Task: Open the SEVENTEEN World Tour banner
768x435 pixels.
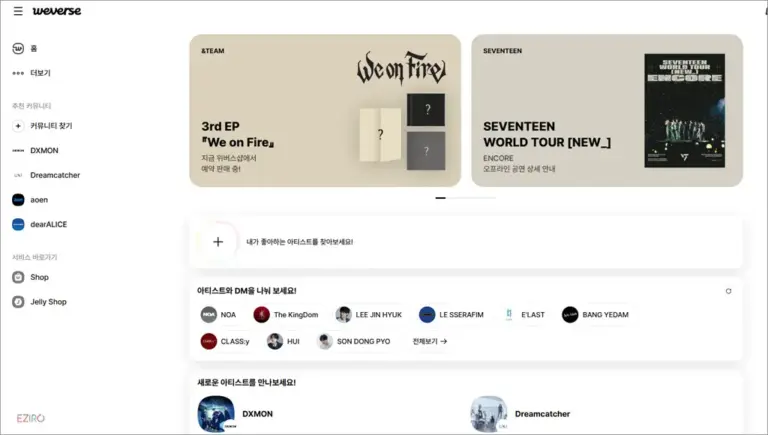Action: (x=607, y=111)
